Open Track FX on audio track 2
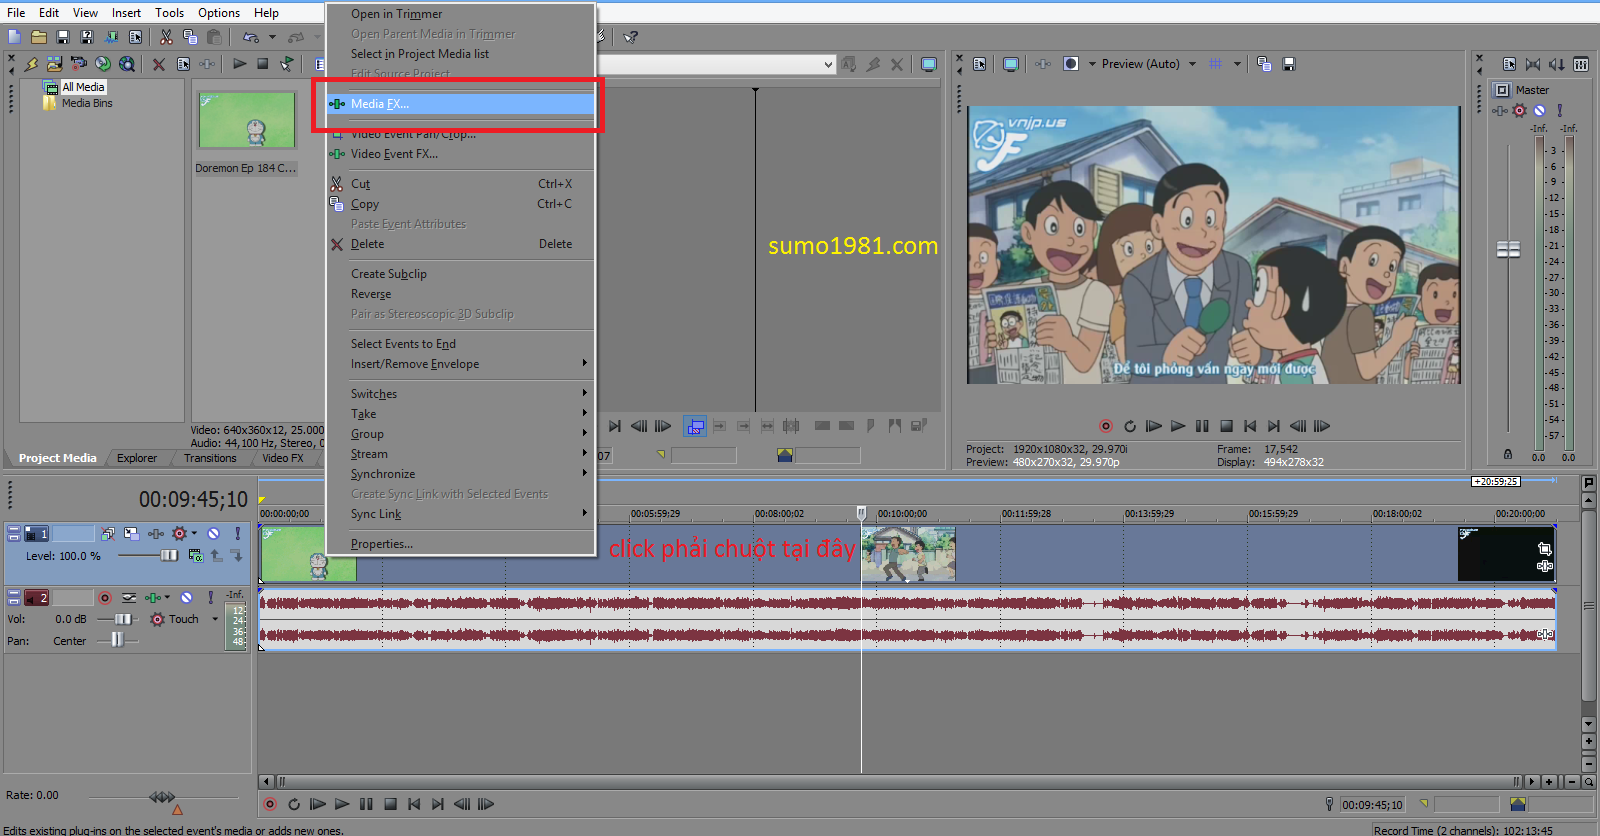Viewport: 1600px width, 836px height. pos(153,598)
